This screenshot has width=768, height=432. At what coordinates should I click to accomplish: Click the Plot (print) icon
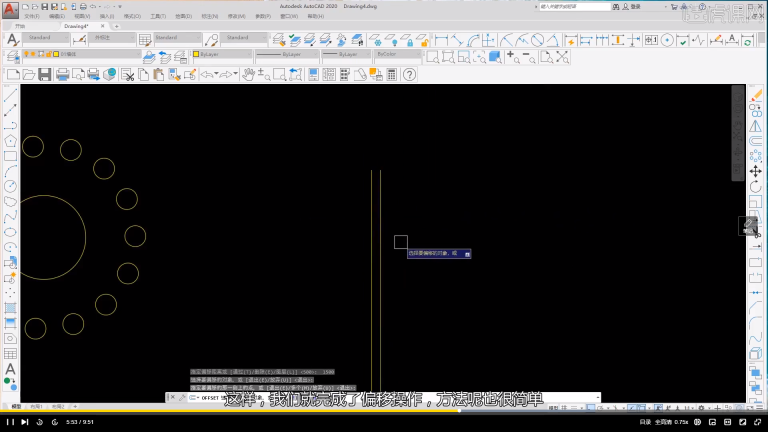pyautogui.click(x=62, y=74)
